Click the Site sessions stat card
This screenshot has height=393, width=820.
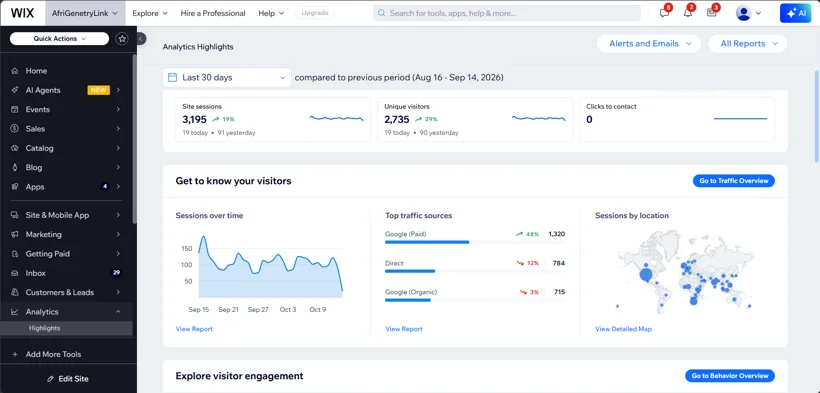[x=273, y=119]
